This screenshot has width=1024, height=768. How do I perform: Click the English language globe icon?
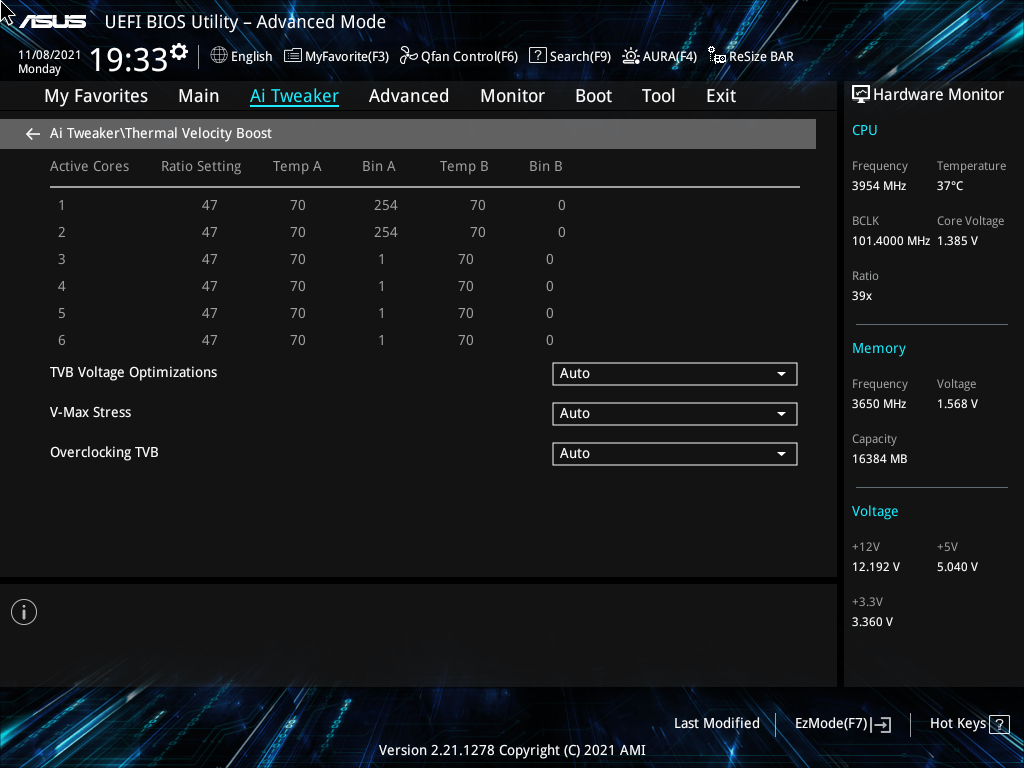point(219,56)
